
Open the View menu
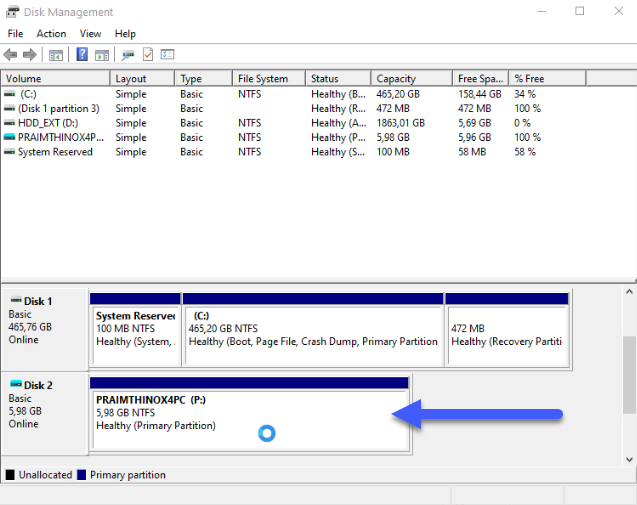90,34
